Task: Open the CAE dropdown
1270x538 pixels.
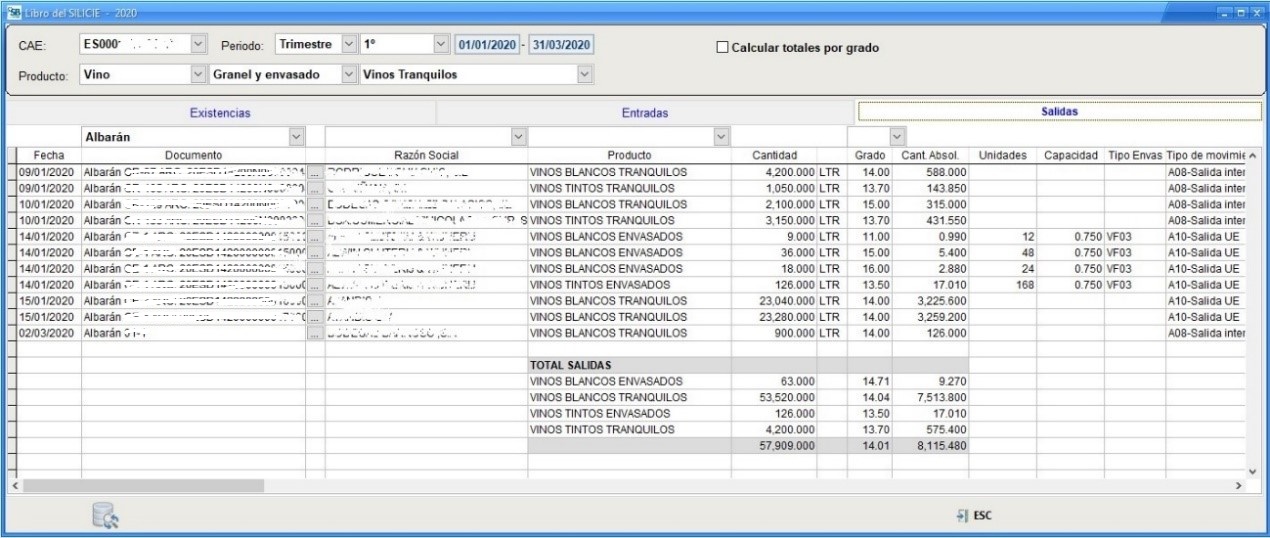Action: click(x=198, y=47)
